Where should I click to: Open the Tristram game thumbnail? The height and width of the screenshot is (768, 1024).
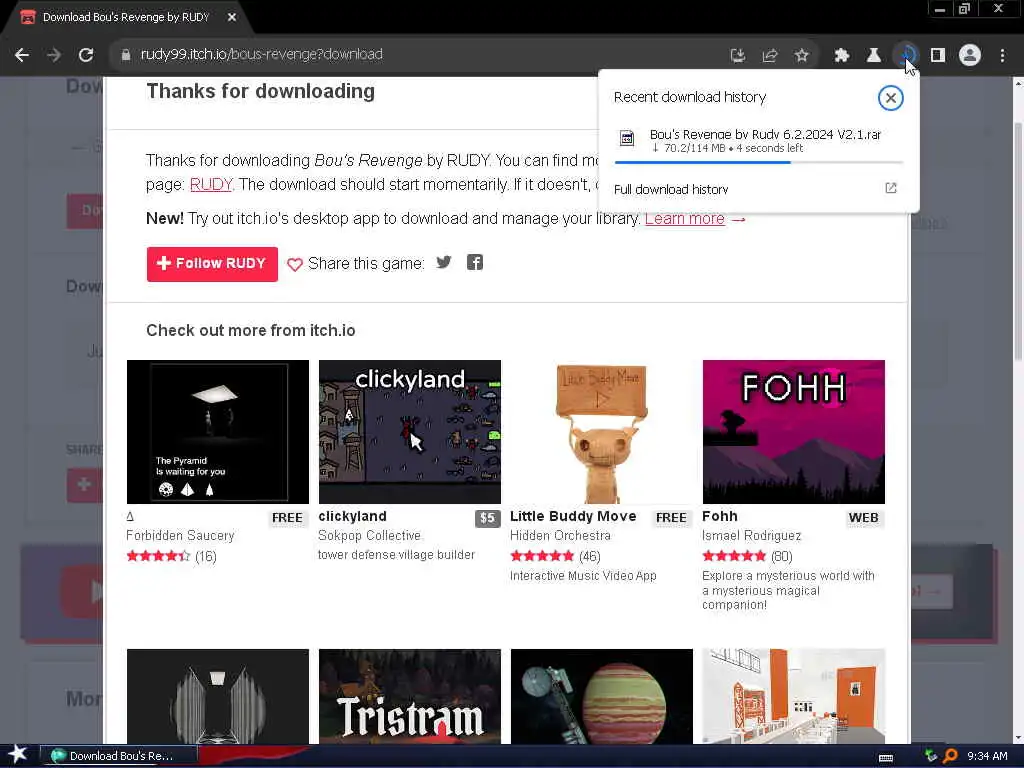[x=409, y=696]
